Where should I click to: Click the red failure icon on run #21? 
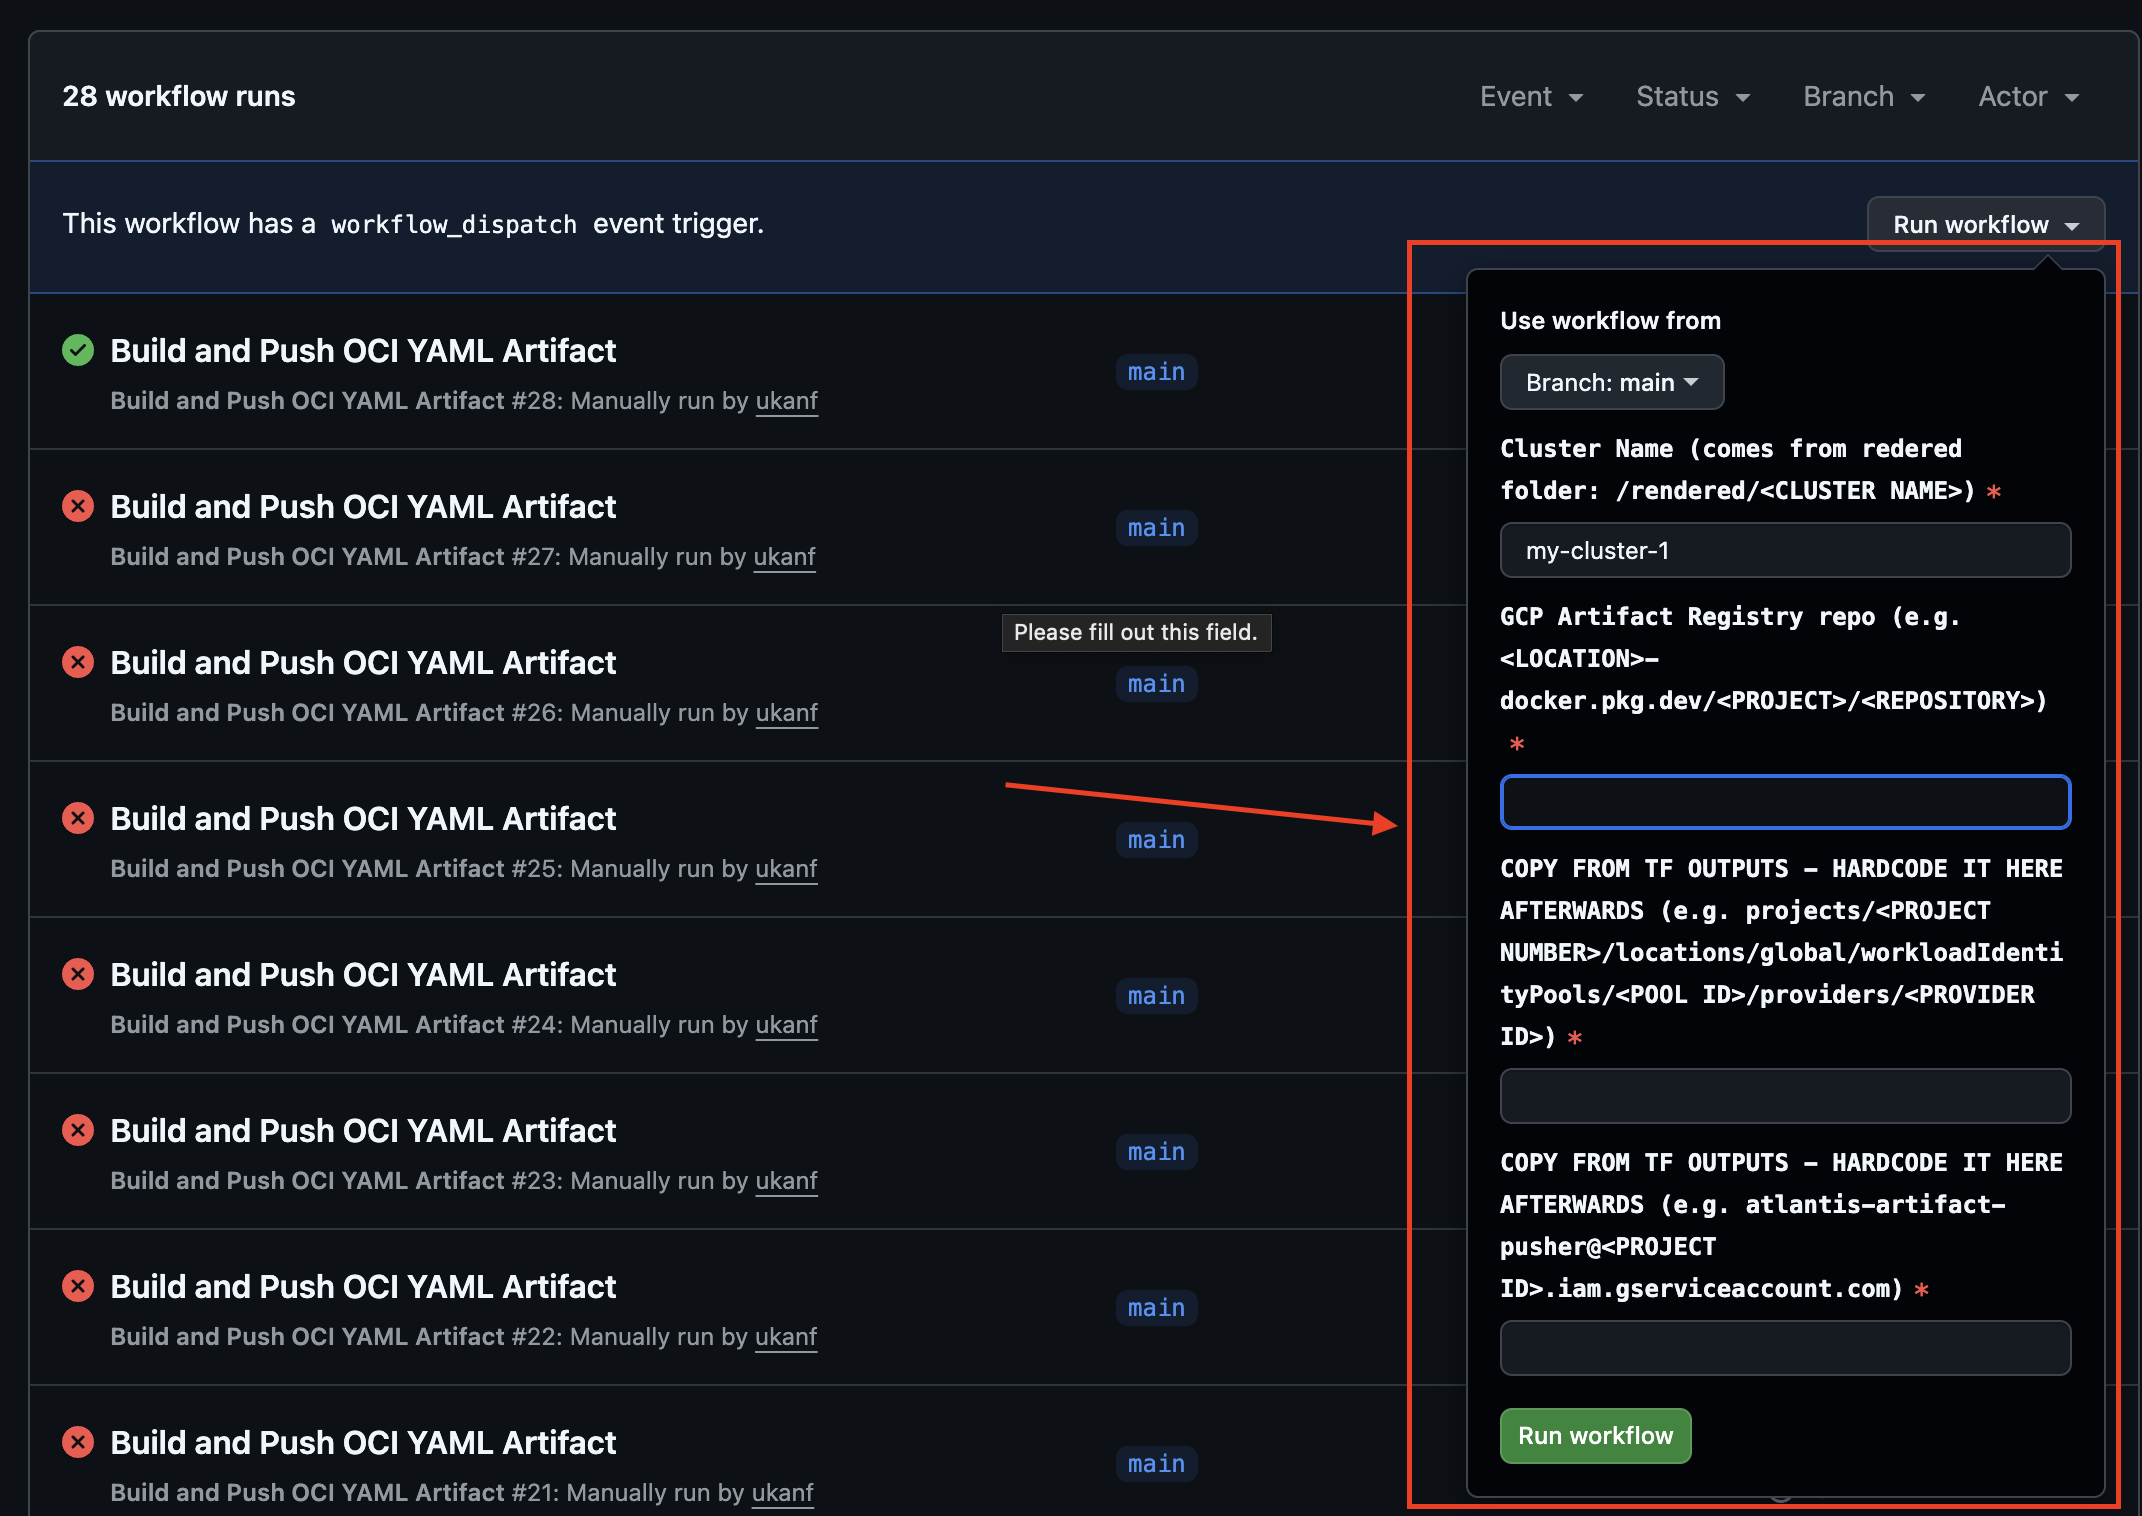click(x=78, y=1442)
